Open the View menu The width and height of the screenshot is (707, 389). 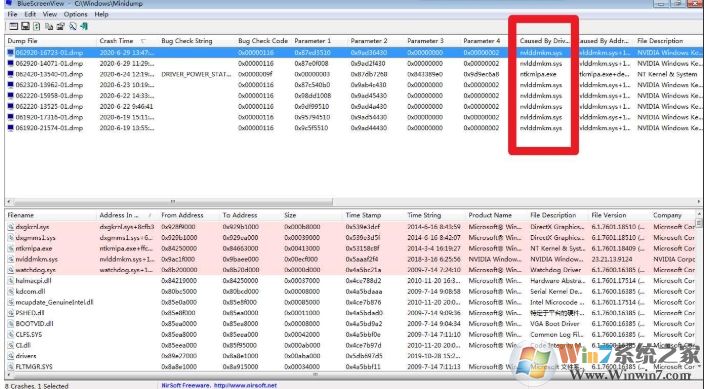pos(50,14)
